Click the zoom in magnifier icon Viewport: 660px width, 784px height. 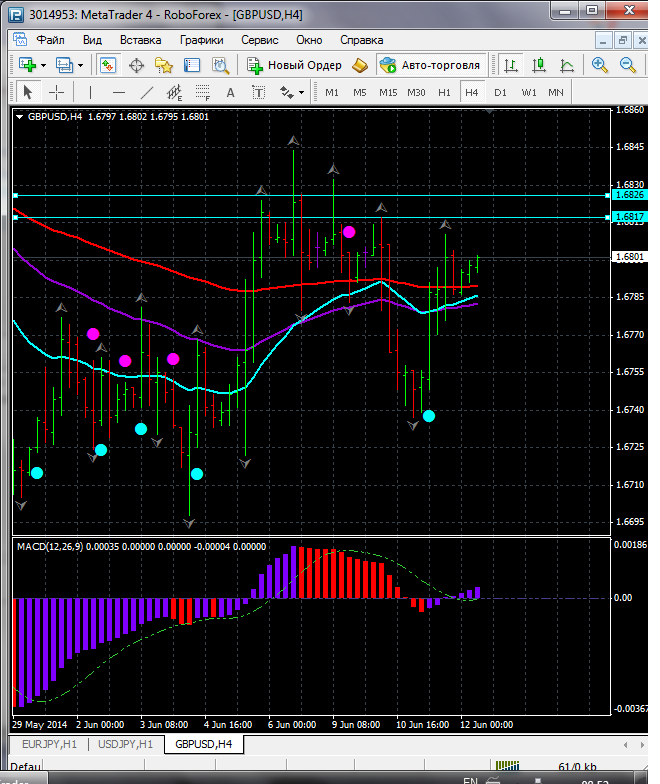point(599,65)
